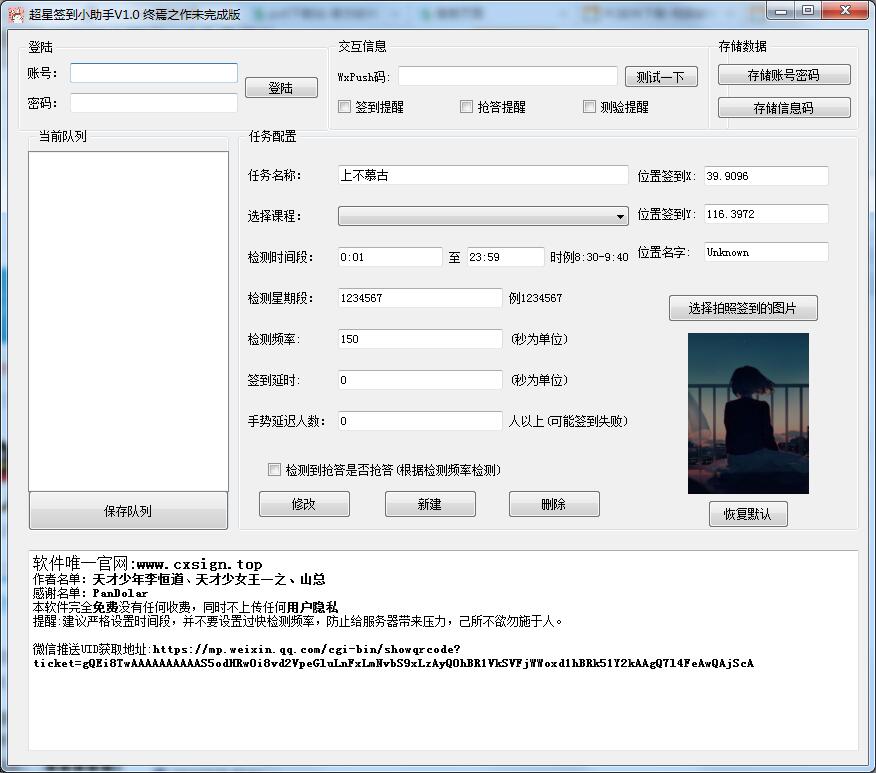Enable the 测验提醒 quiz reminder checkbox
This screenshot has width=876, height=773.
tap(589, 107)
